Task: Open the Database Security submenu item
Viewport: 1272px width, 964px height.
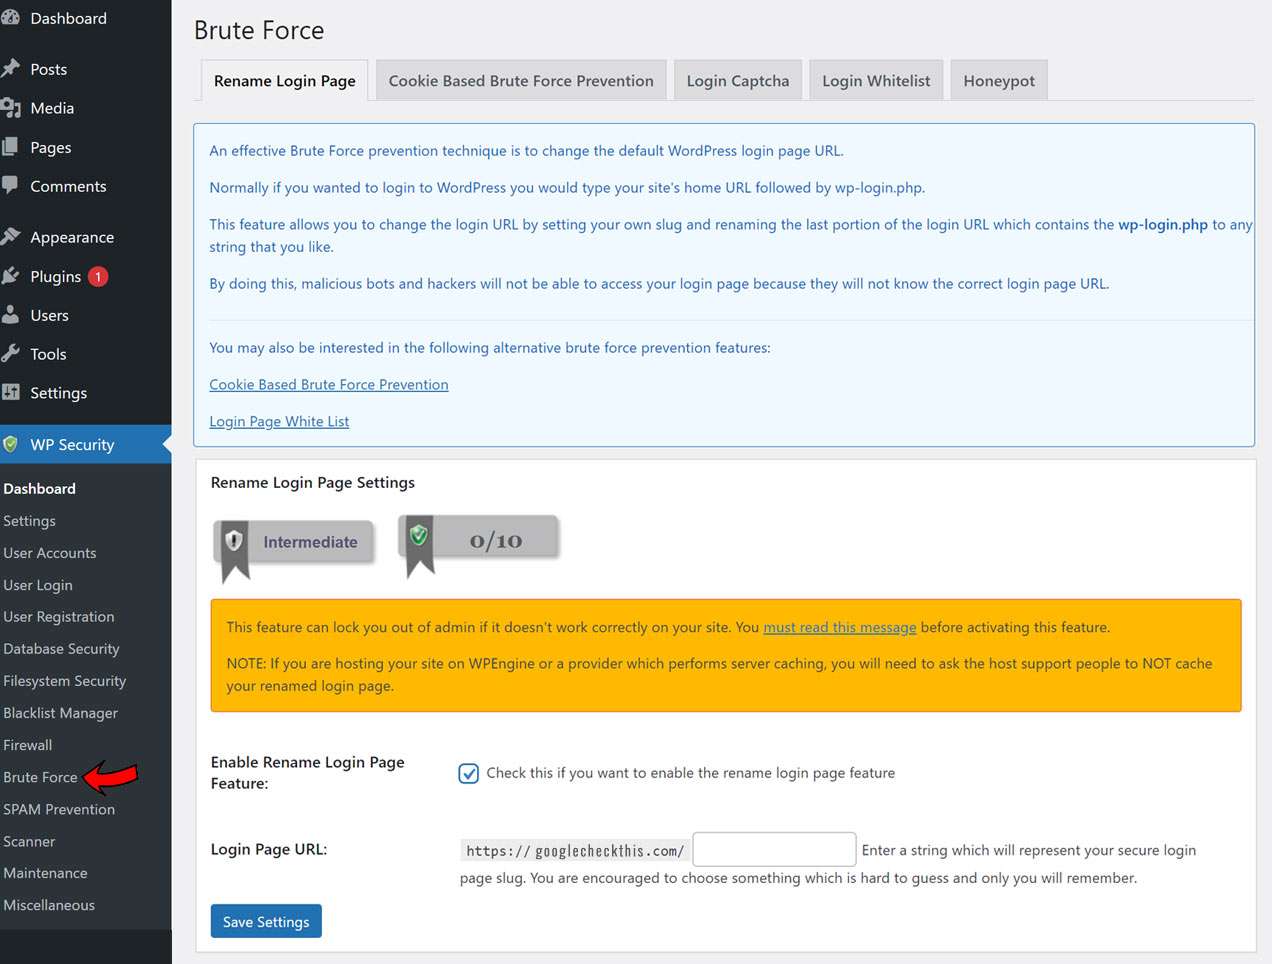Action: 62,649
